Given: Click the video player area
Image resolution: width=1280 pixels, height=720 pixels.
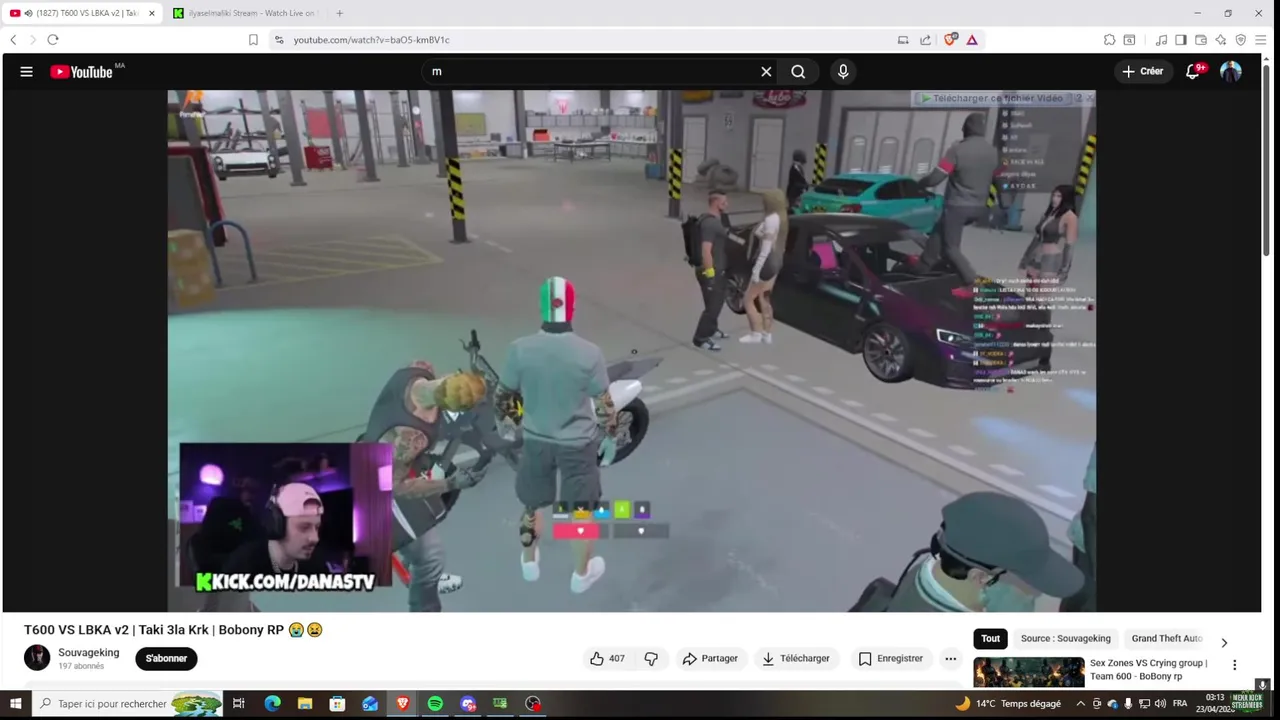Looking at the screenshot, I should (631, 351).
